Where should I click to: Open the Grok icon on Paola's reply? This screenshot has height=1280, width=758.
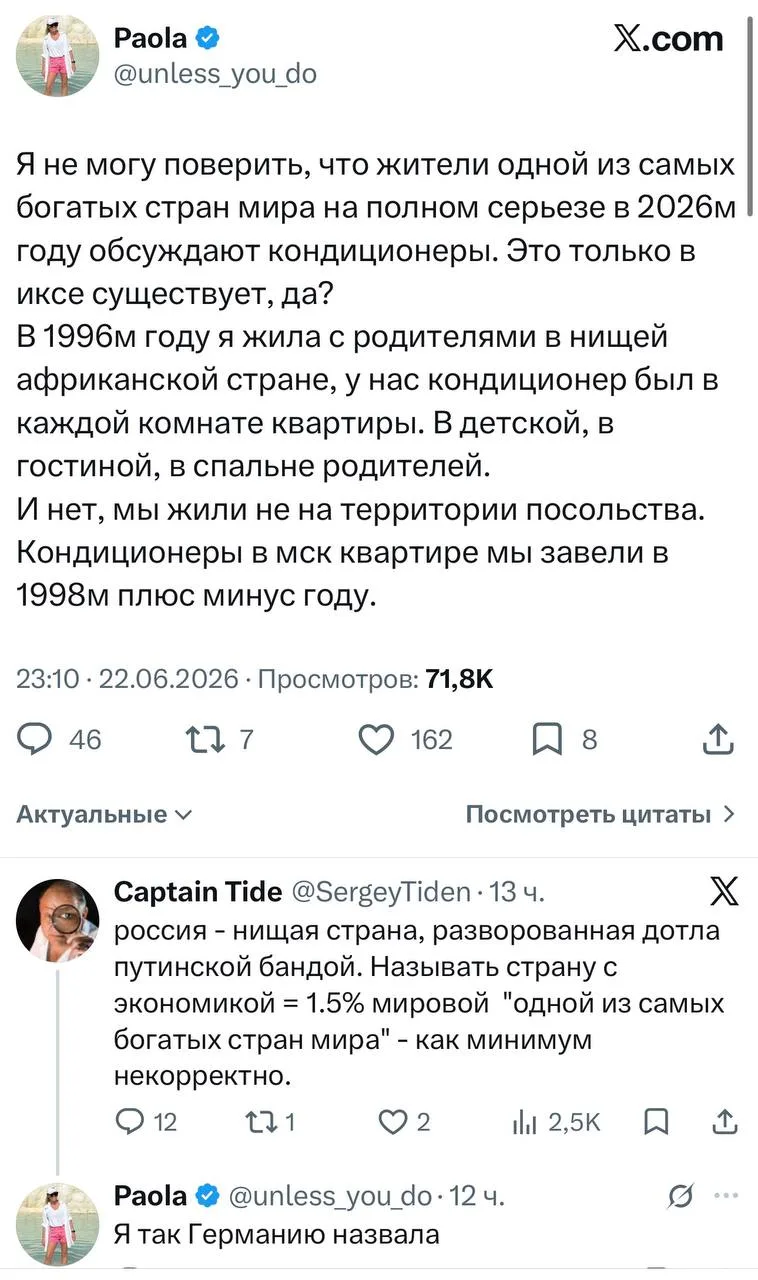[682, 1196]
